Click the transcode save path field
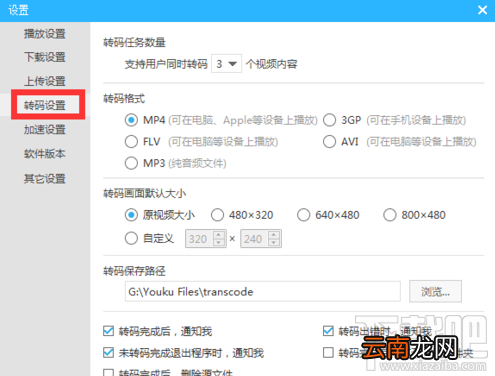This screenshot has width=495, height=376. pos(263,291)
